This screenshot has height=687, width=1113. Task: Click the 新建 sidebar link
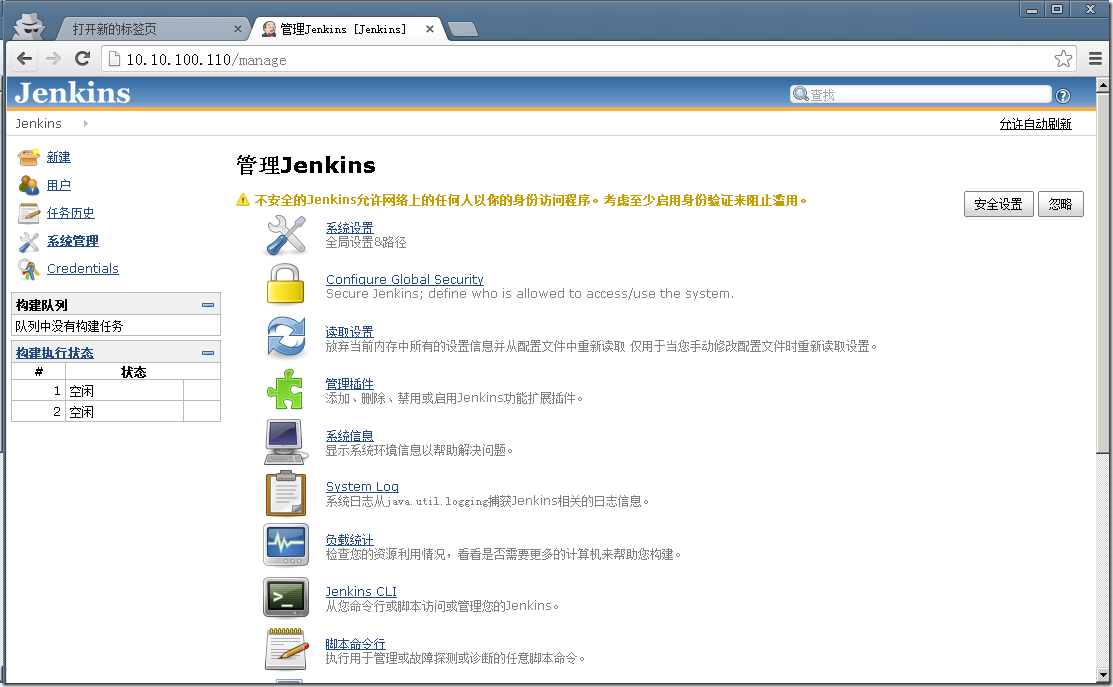point(58,158)
